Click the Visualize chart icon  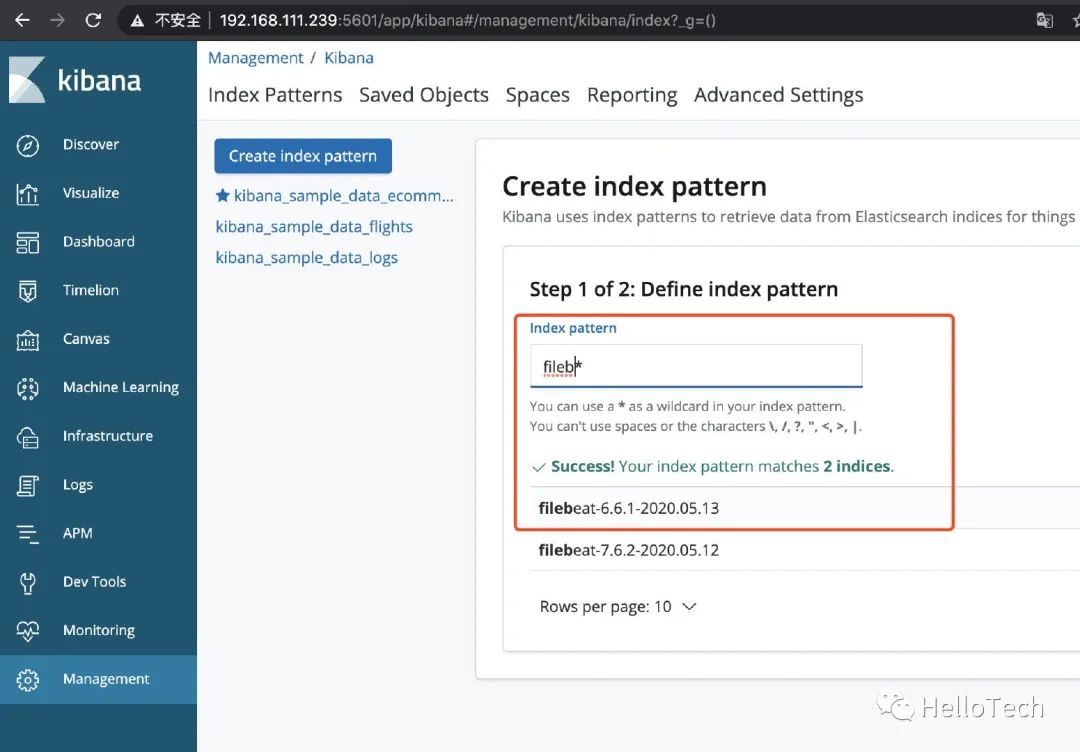click(28, 194)
